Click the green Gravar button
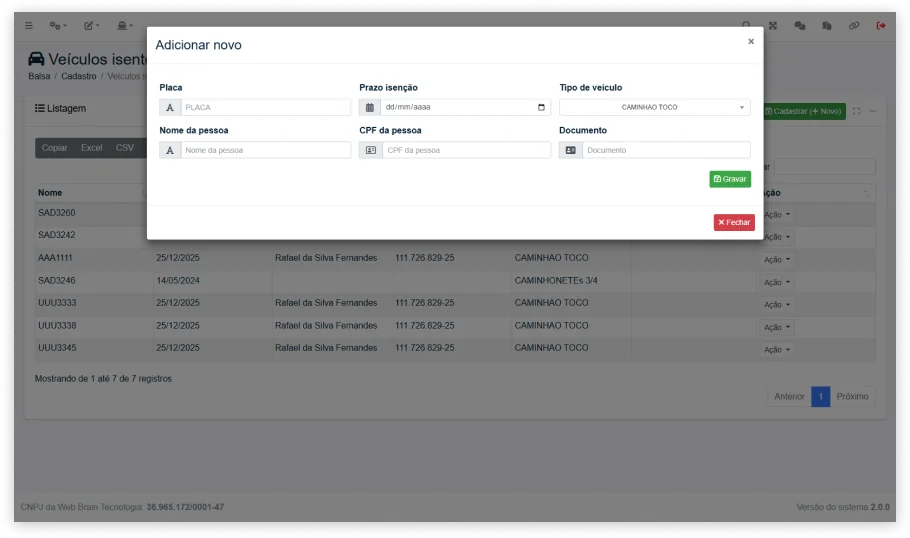The width and height of the screenshot is (910, 538). [x=730, y=179]
